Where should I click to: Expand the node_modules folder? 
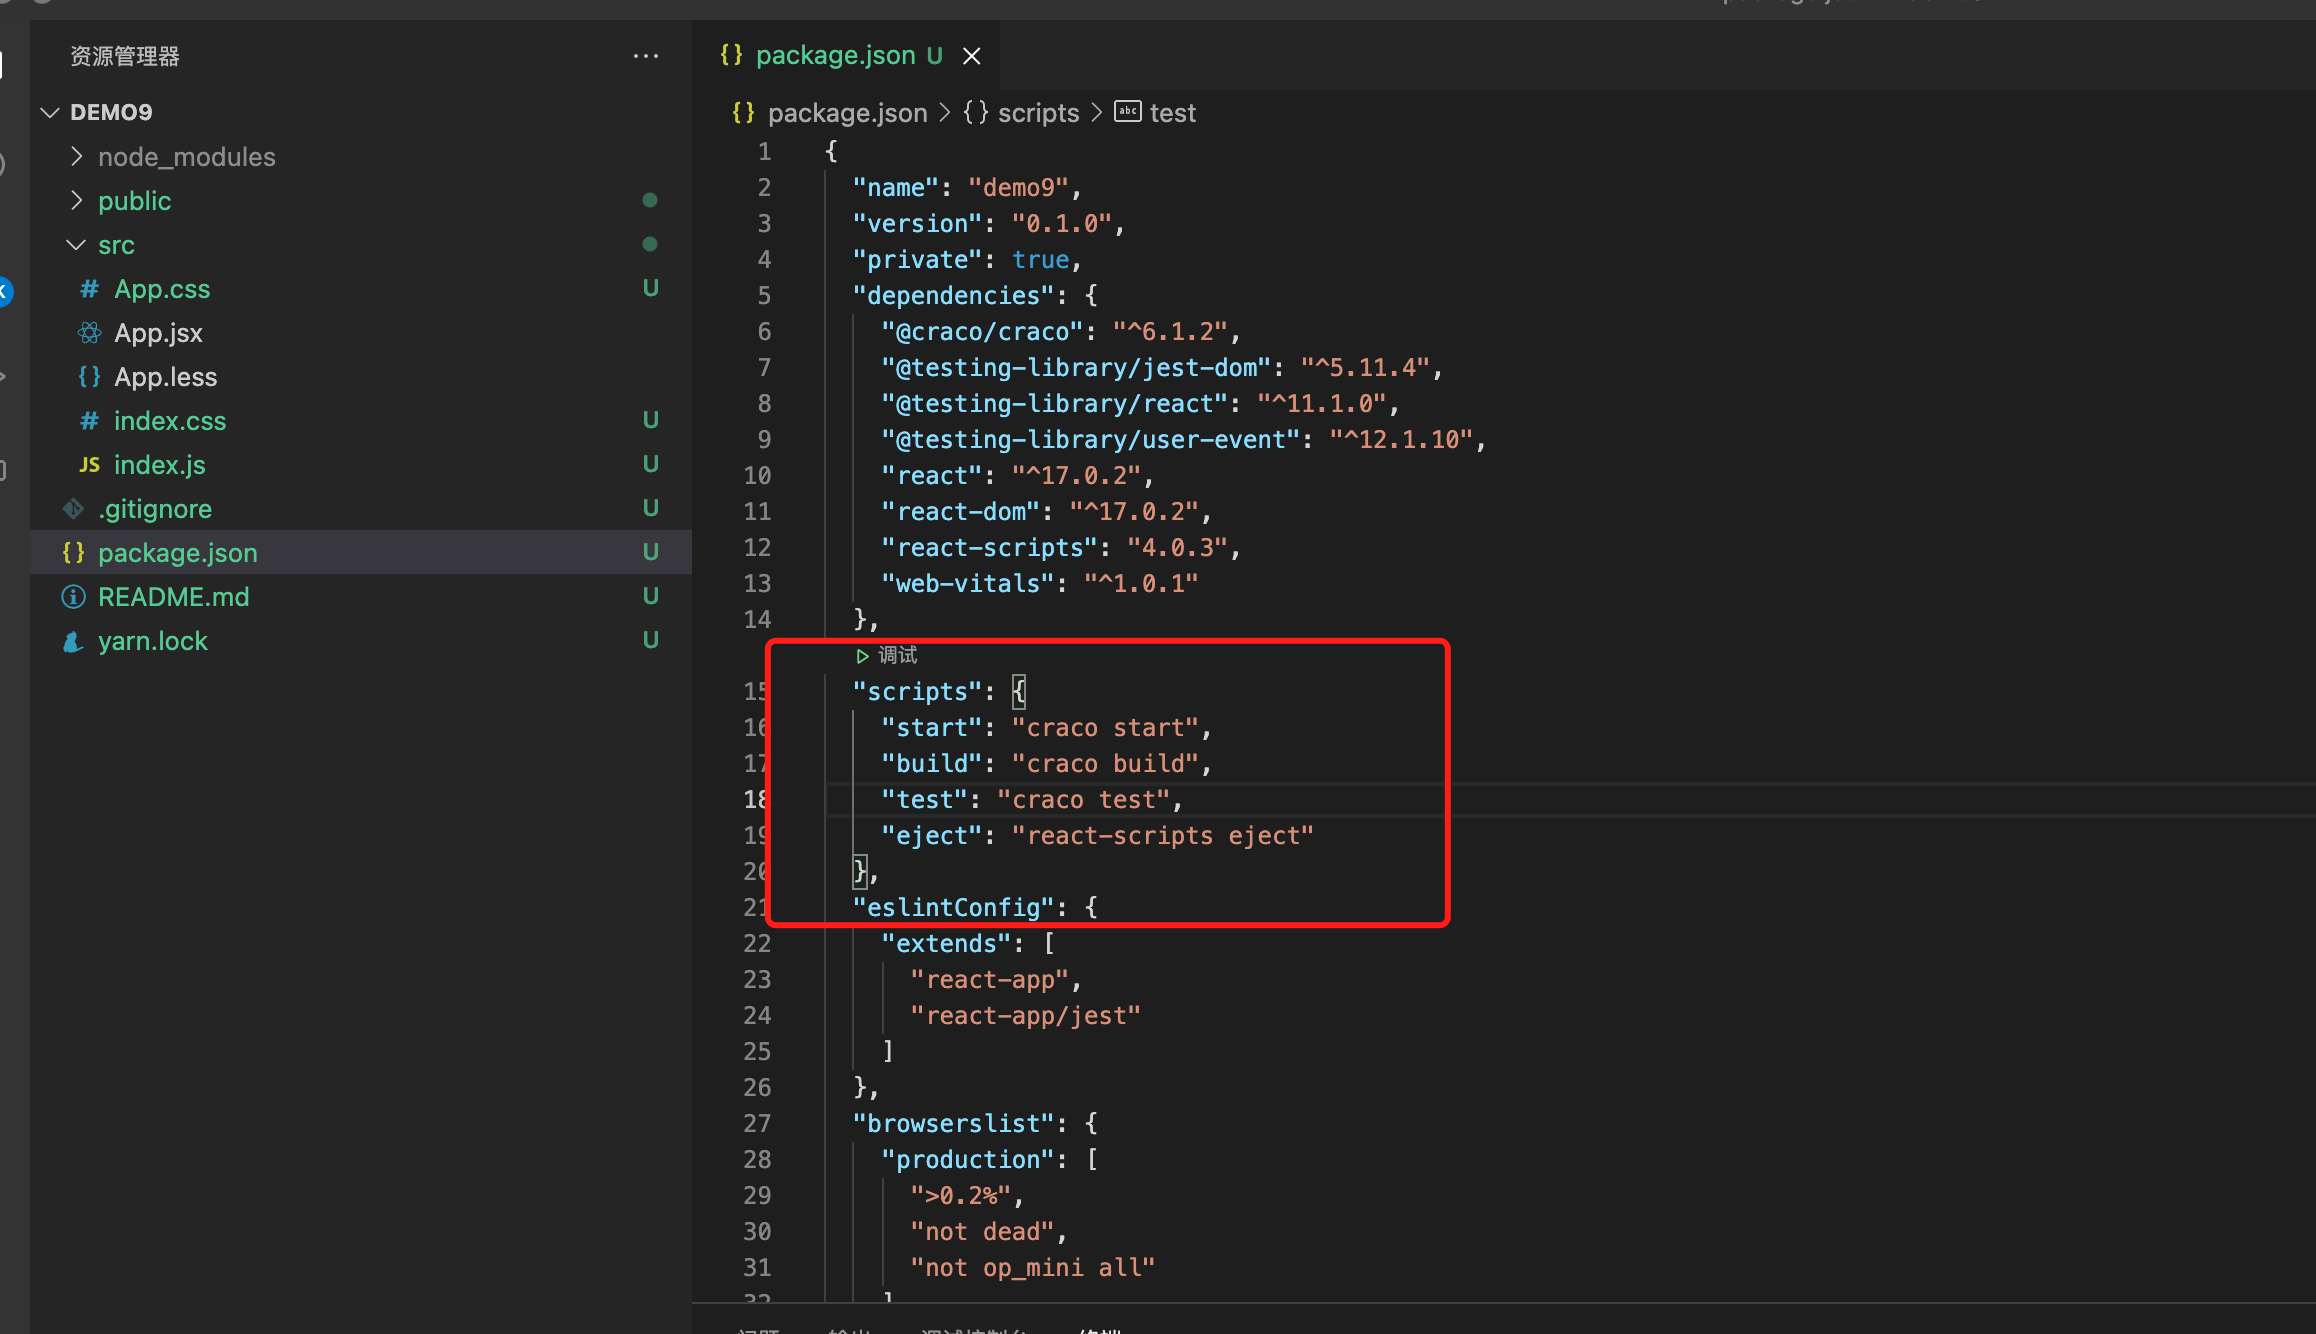77,157
